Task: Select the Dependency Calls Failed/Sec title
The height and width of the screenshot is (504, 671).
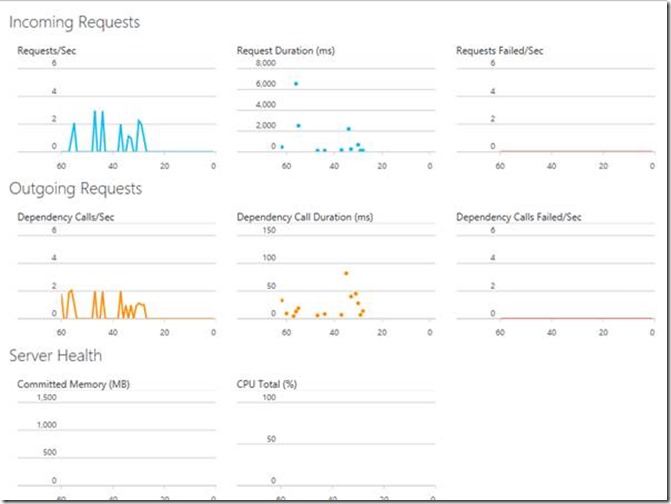Action: point(518,216)
